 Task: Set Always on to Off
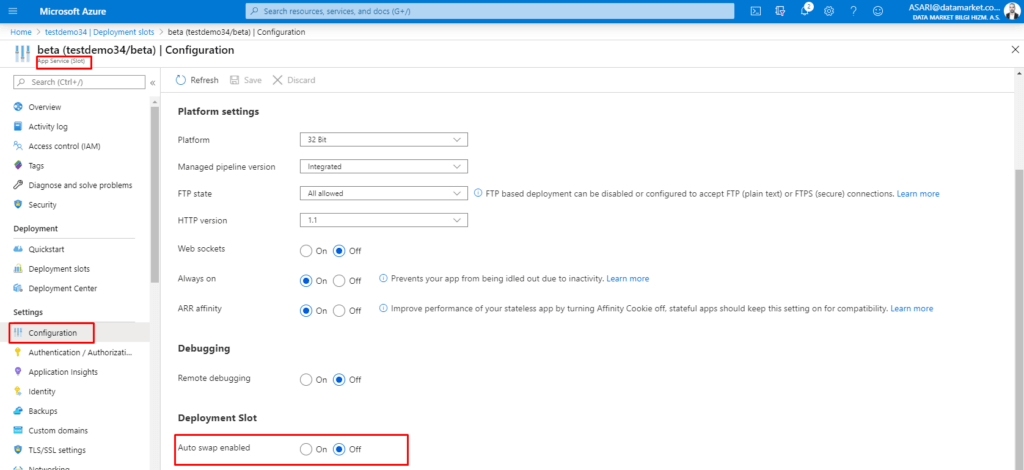340,280
